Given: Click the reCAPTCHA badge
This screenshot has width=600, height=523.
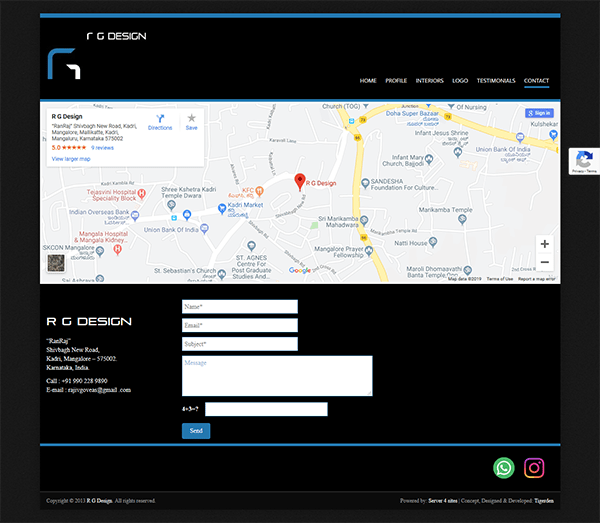Looking at the screenshot, I should pyautogui.click(x=584, y=161).
